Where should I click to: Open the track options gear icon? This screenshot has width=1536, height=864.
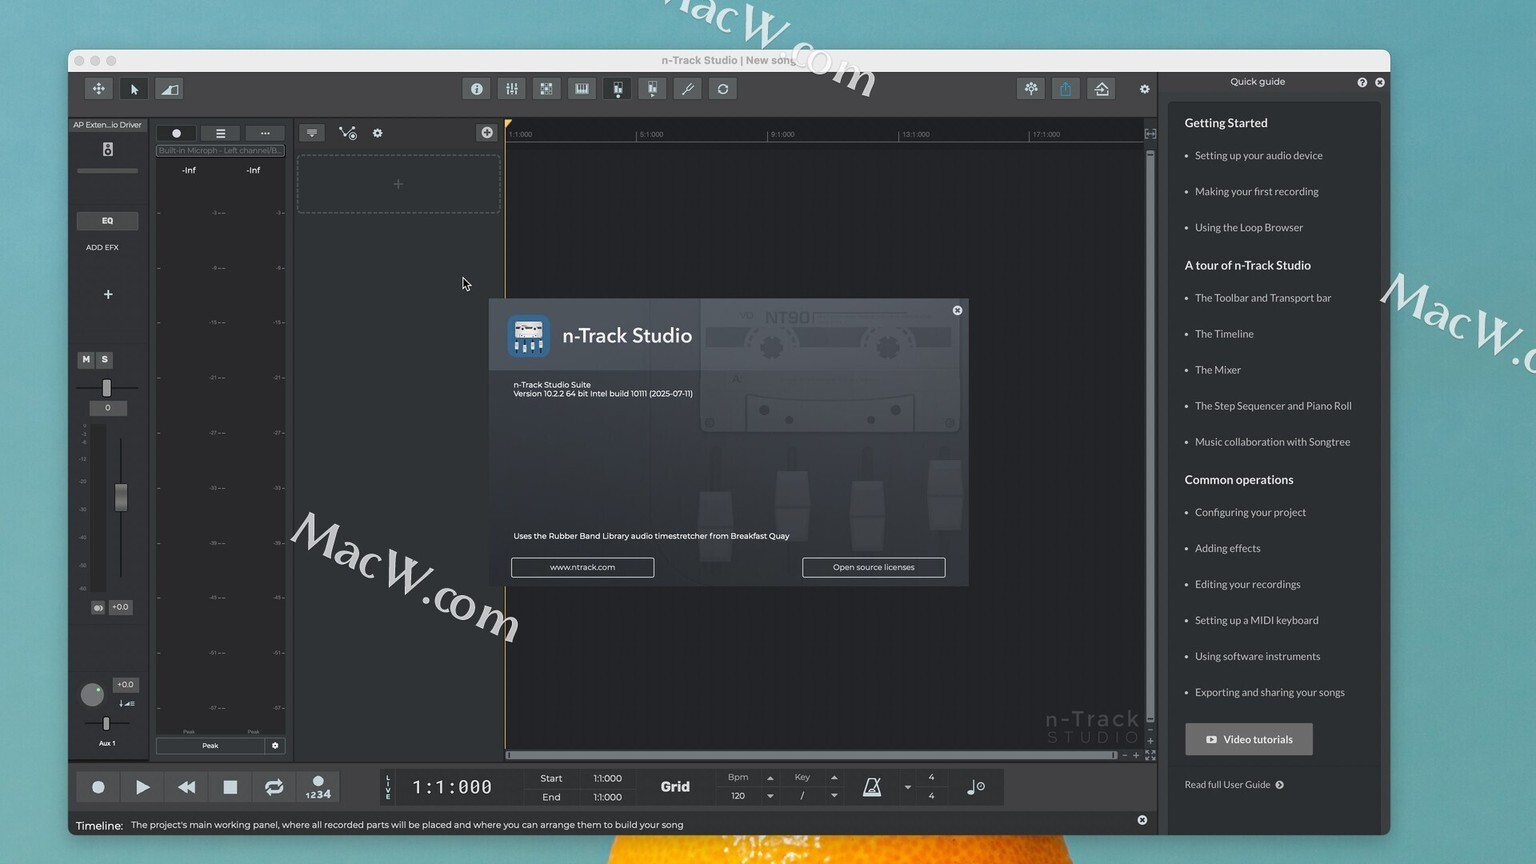377,133
